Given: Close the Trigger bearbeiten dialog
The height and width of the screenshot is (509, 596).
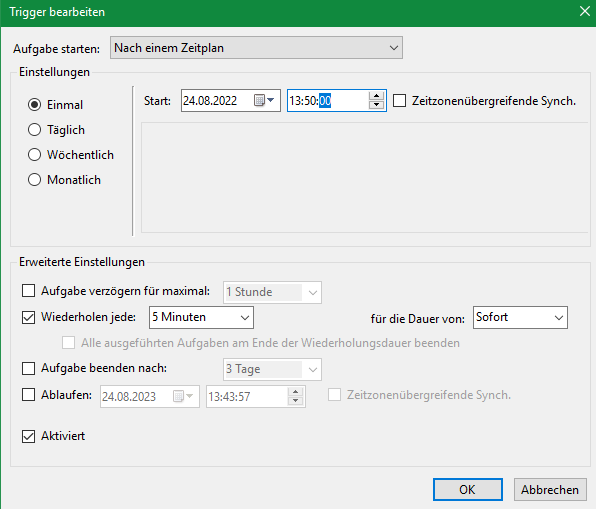Looking at the screenshot, I should (x=585, y=11).
